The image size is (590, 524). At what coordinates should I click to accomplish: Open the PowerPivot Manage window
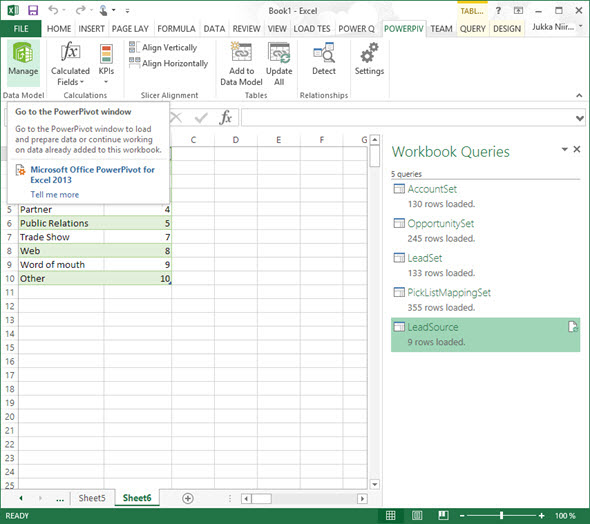coord(23,62)
